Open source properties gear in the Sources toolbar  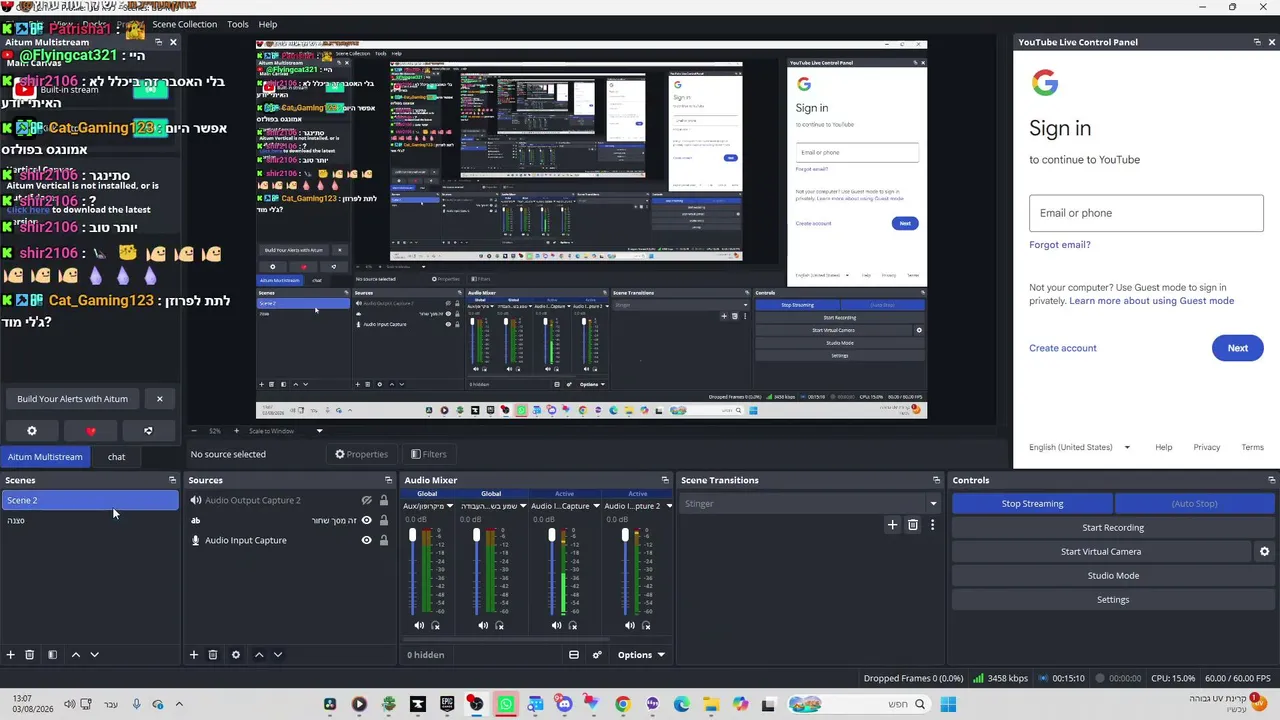[x=236, y=655]
